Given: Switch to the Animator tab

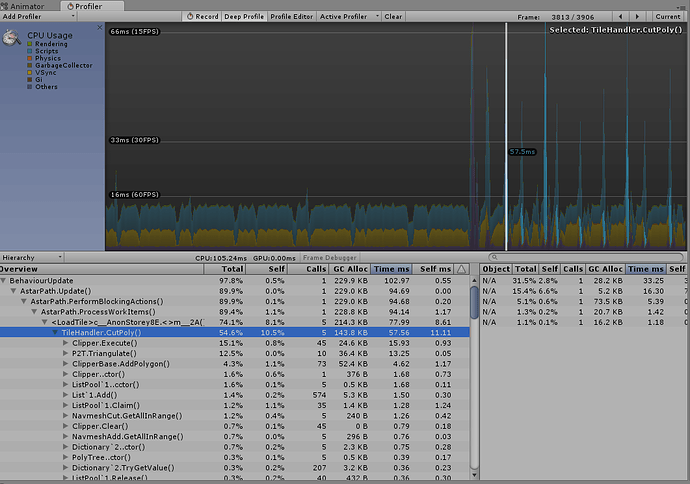Looking at the screenshot, I should click(23, 6).
